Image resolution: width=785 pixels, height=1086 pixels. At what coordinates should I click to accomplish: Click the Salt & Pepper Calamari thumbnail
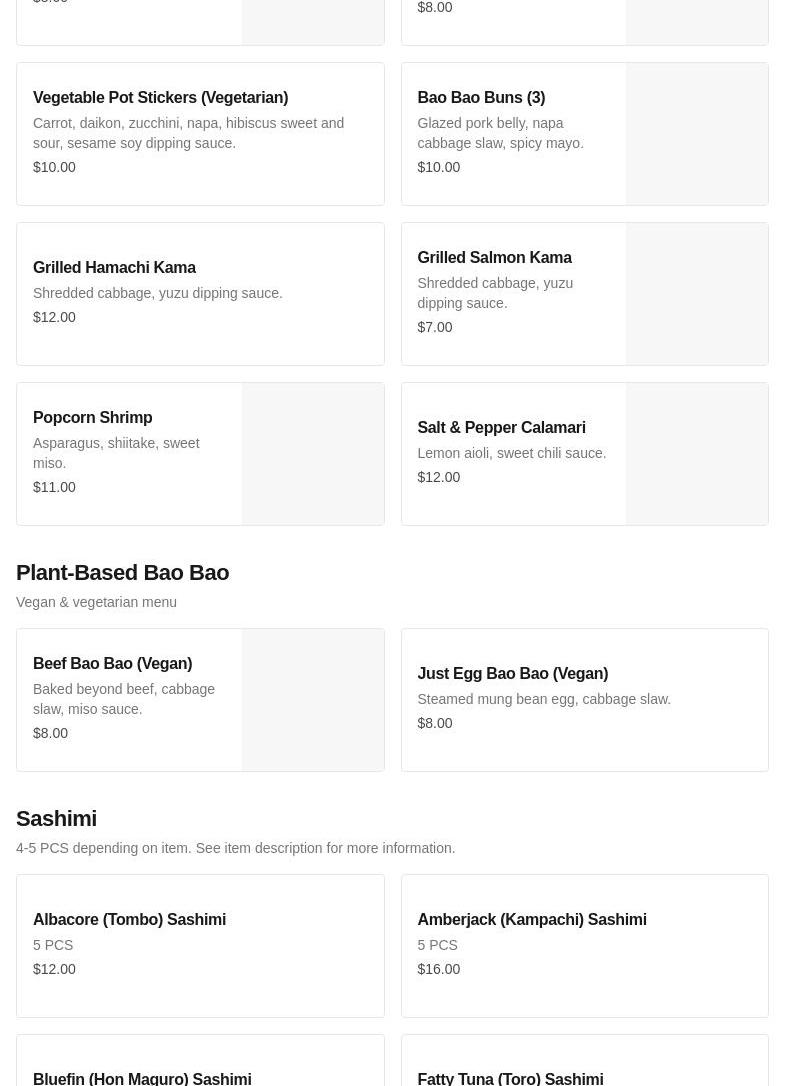click(x=696, y=454)
